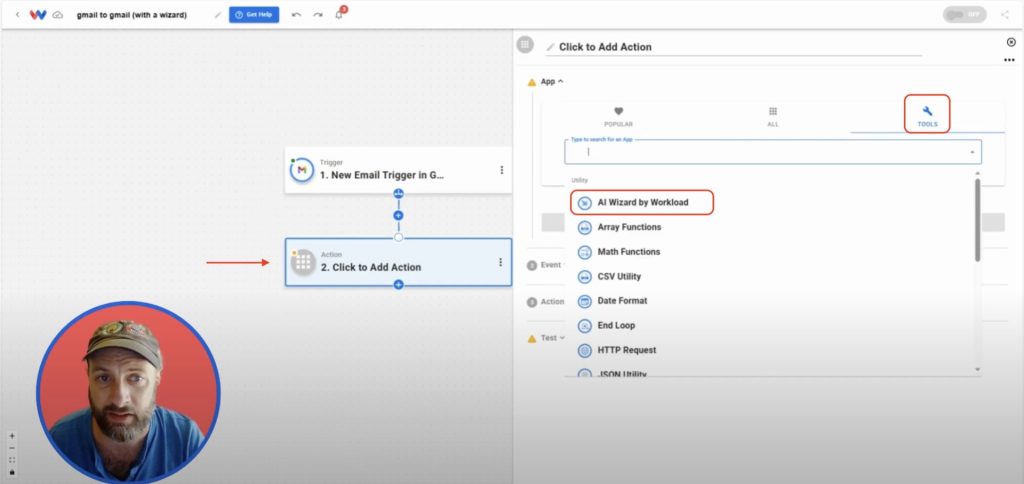
Task: Click the panel header grid icon
Action: [x=524, y=45]
